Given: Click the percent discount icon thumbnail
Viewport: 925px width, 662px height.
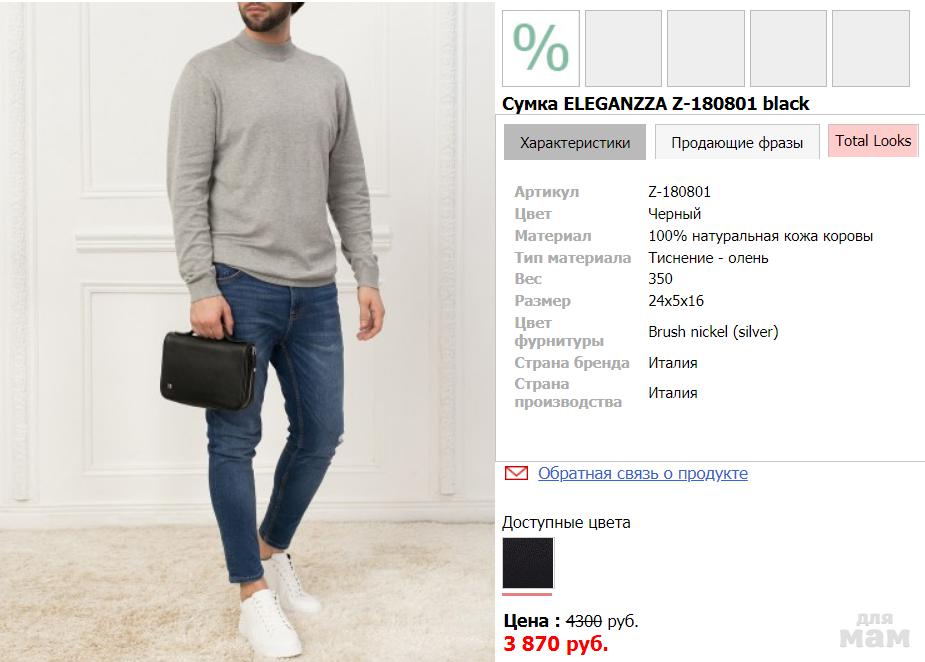Looking at the screenshot, I should tap(540, 48).
